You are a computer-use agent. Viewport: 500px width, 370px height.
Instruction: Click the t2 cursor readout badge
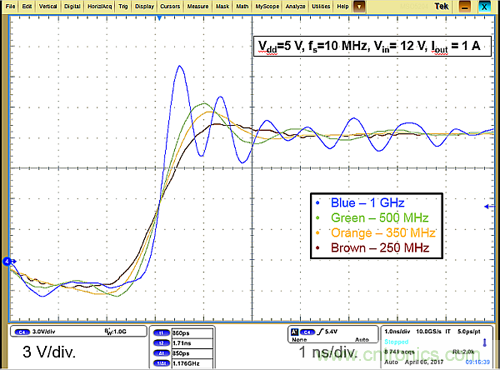[x=161, y=343]
